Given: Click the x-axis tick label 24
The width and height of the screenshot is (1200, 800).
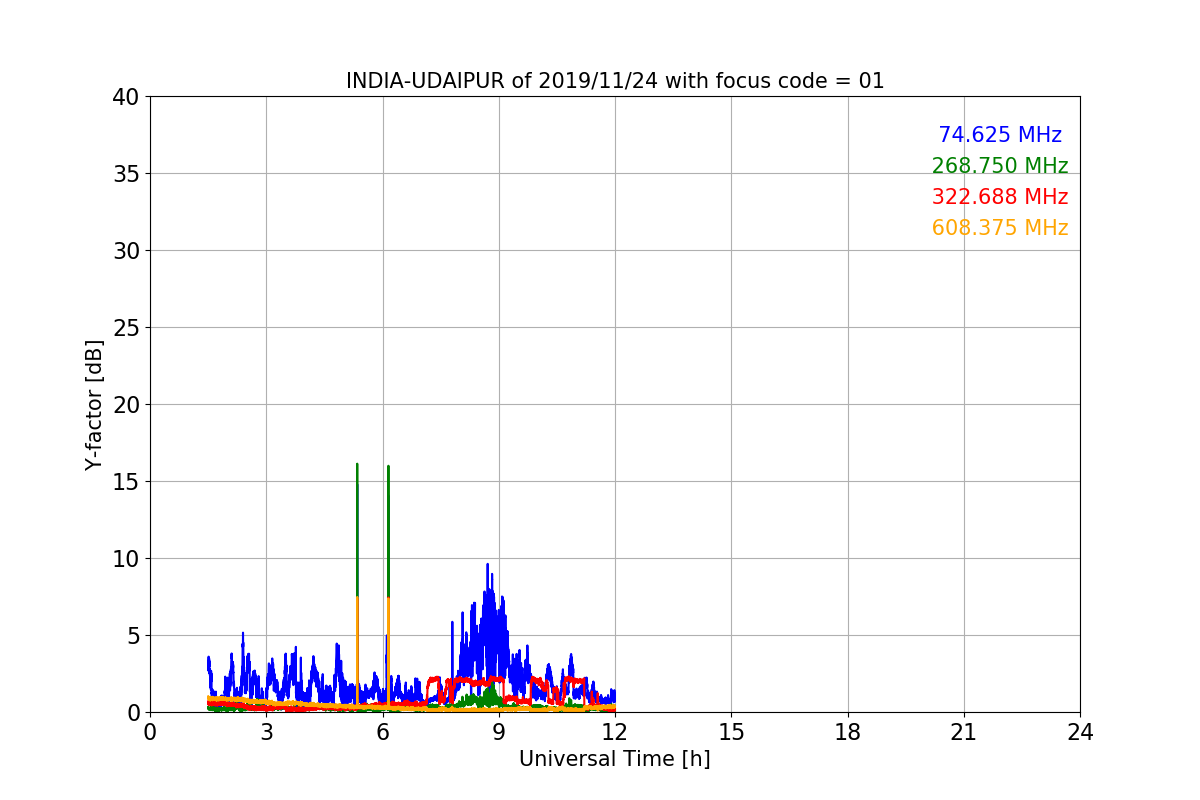Looking at the screenshot, I should (1080, 732).
